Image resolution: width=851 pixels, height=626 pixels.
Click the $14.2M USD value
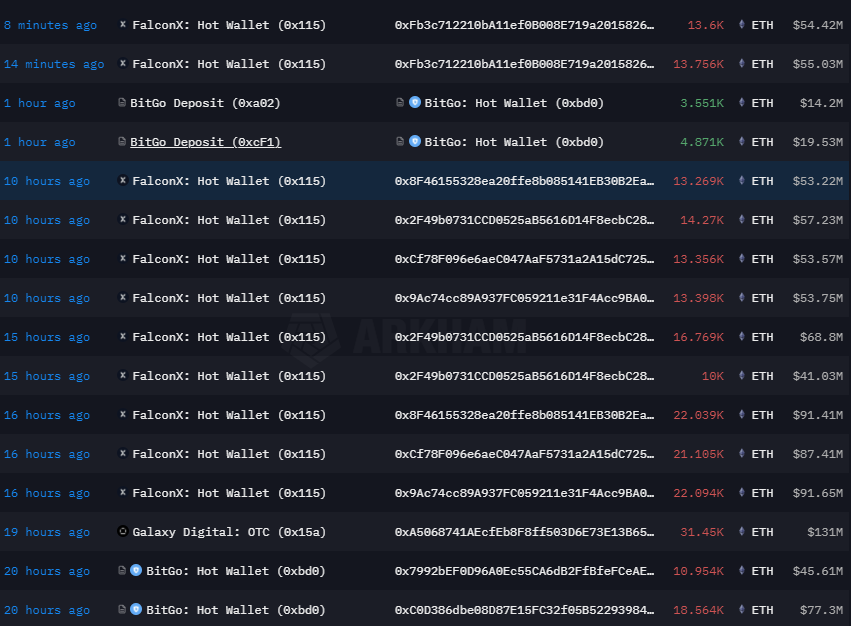point(822,103)
